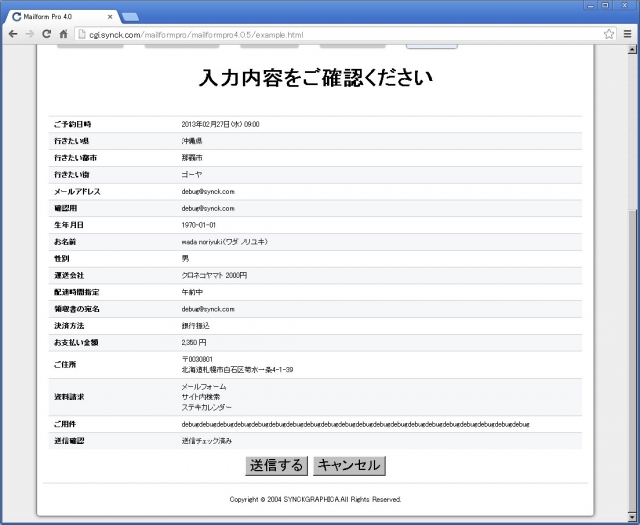Click the browser Forward arrow
This screenshot has width=640, height=525.
pos(29,33)
